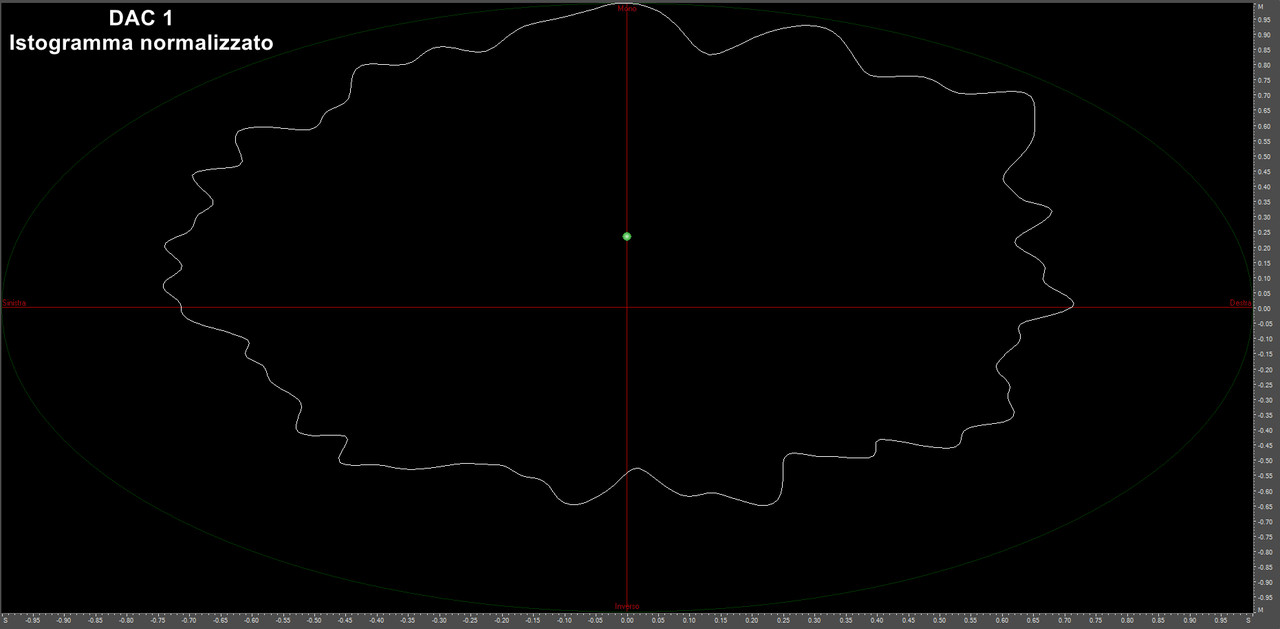Click the red 'Sinistra' axis label
The height and width of the screenshot is (629, 1280).
[14, 302]
